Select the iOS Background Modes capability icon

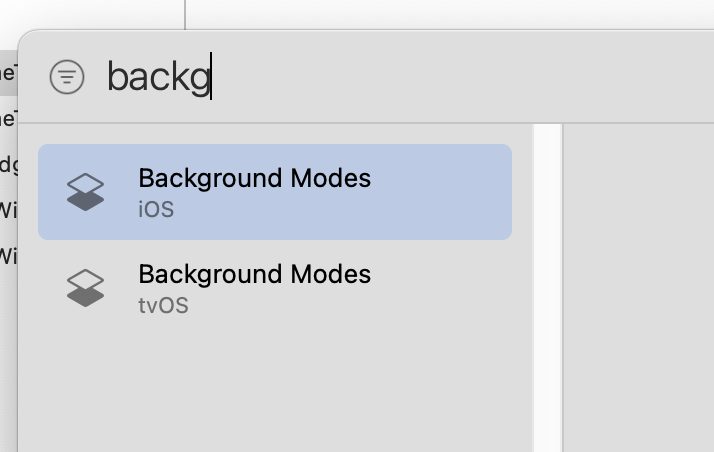[x=86, y=192]
